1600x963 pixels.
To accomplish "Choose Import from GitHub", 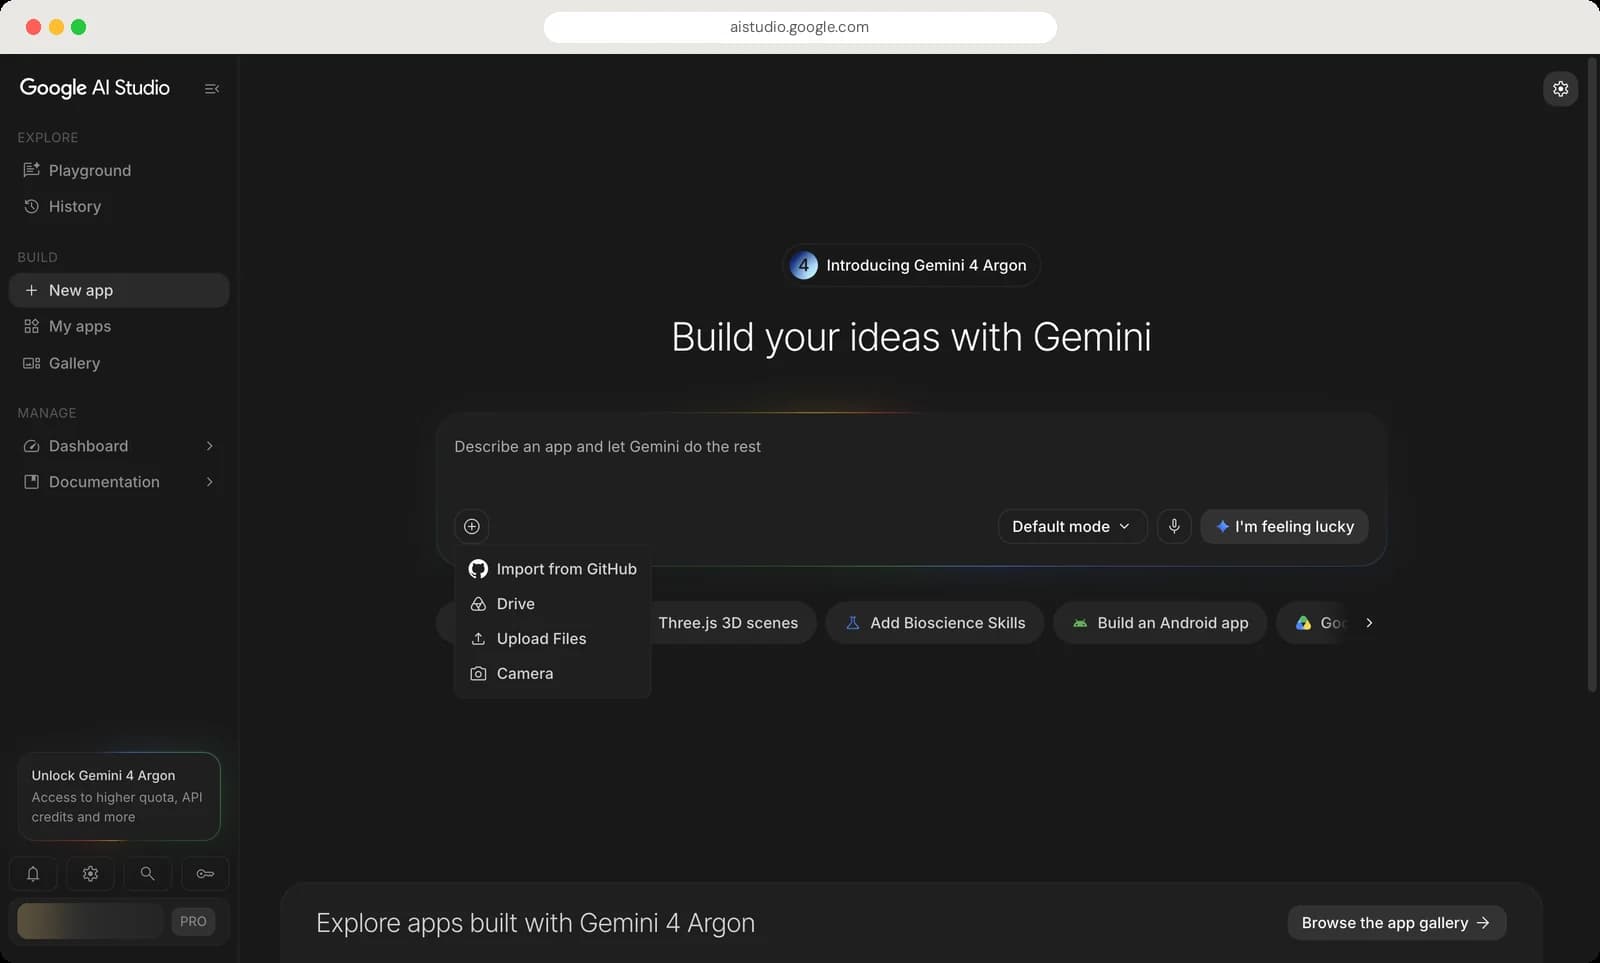I will pos(552,569).
